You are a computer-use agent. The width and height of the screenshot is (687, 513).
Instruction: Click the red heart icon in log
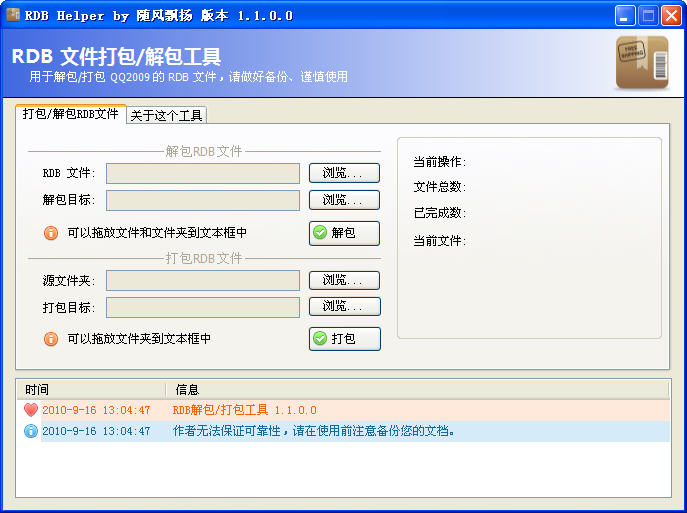click(x=30, y=410)
